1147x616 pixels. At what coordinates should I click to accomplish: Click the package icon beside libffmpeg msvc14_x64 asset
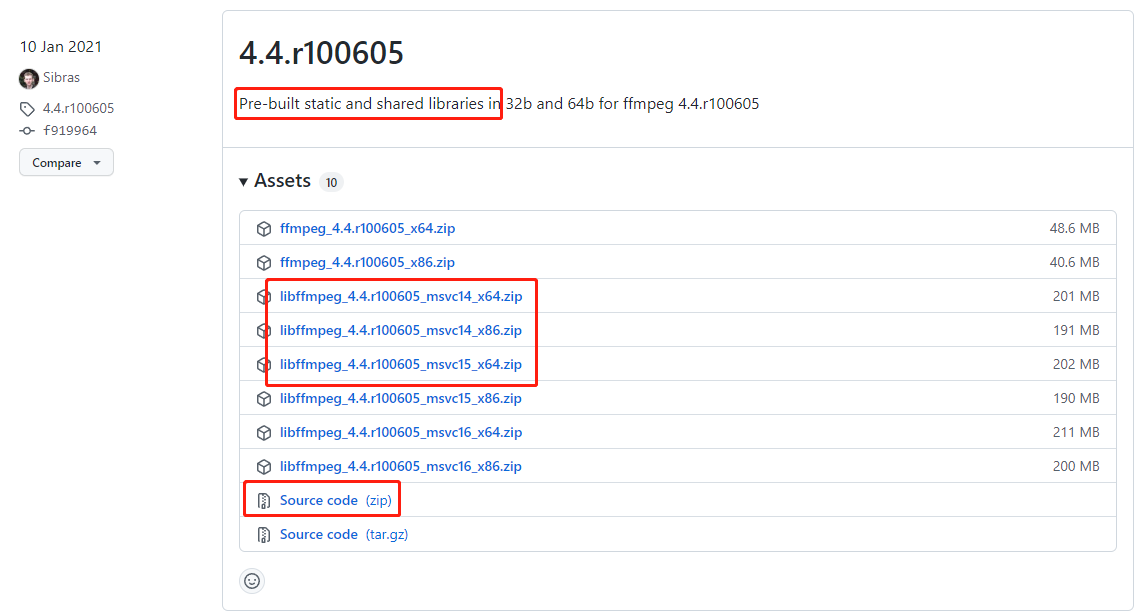264,297
